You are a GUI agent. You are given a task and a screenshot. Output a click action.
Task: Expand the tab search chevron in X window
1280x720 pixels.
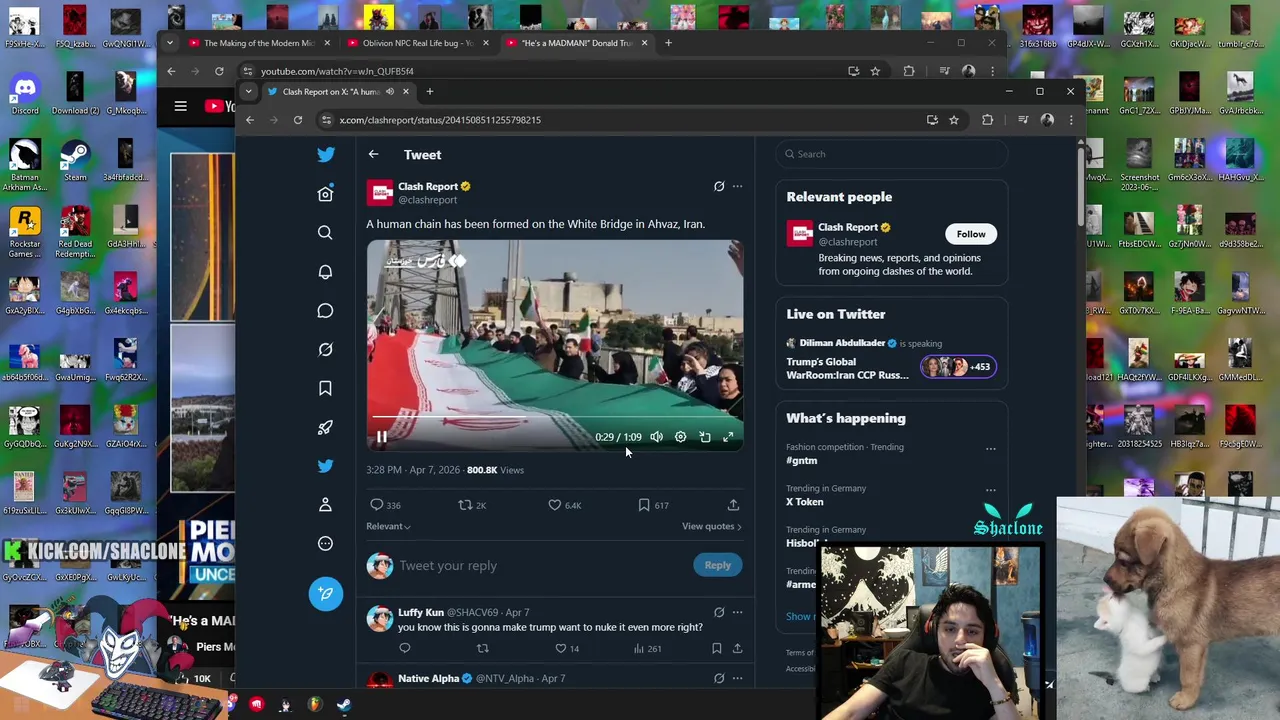click(x=248, y=92)
